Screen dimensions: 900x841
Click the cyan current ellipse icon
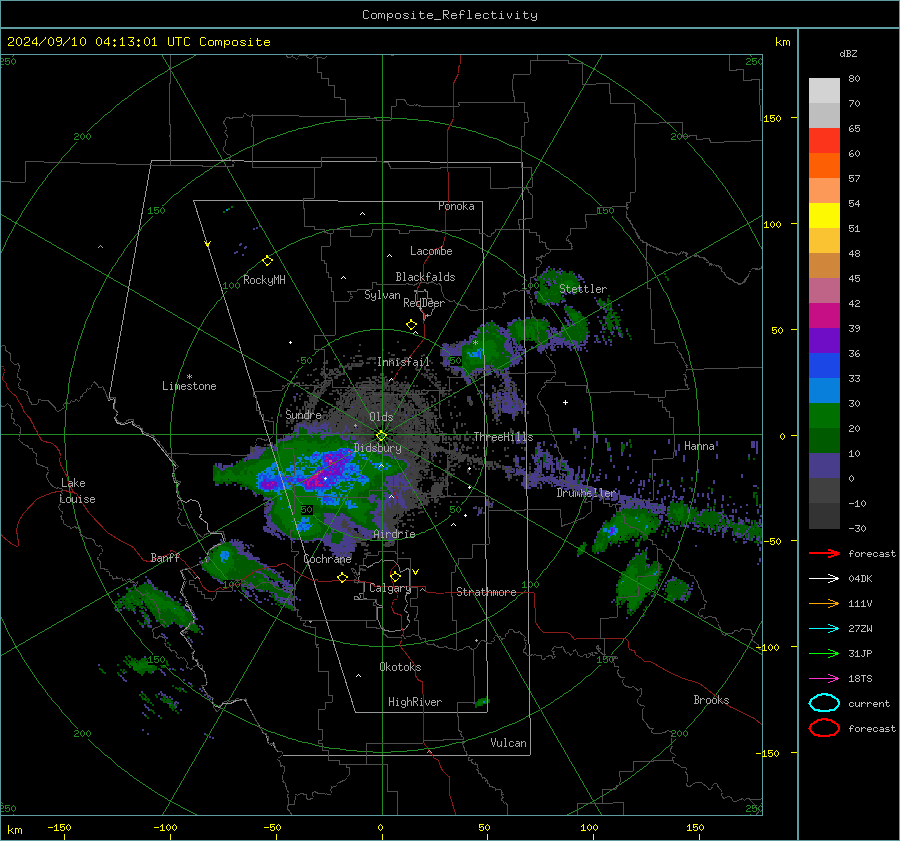[x=824, y=703]
